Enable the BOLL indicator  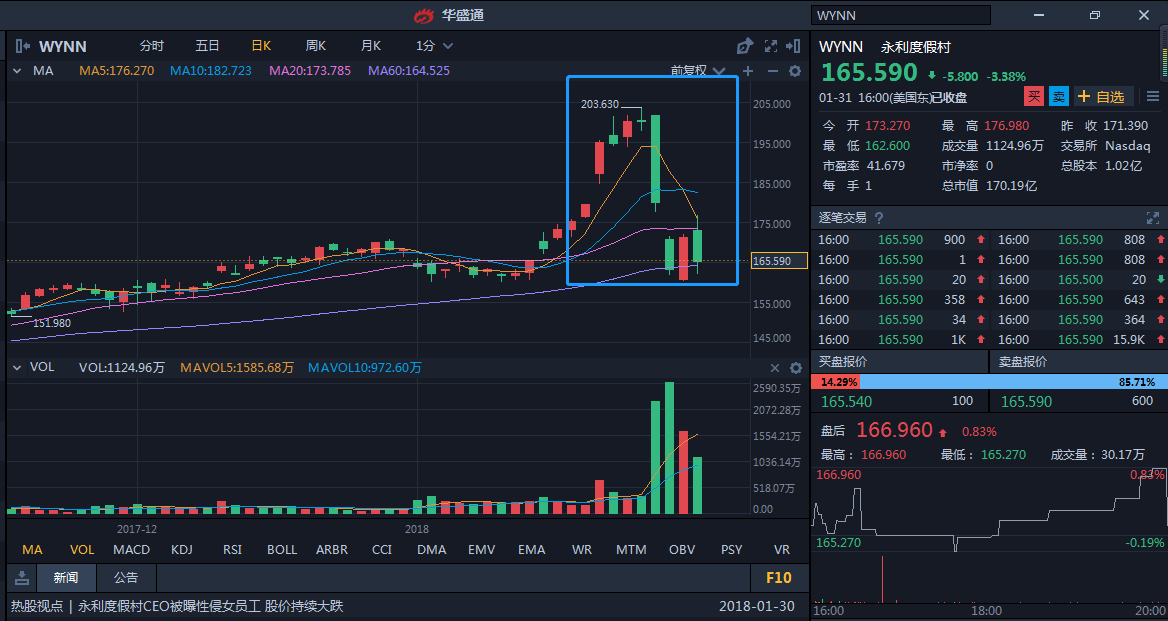point(282,550)
